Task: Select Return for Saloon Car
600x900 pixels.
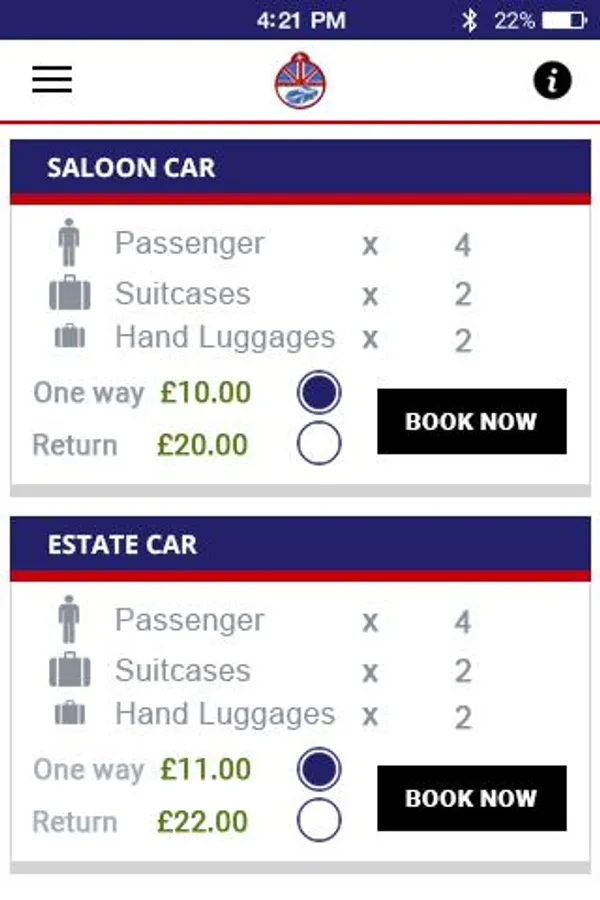Action: pos(319,444)
